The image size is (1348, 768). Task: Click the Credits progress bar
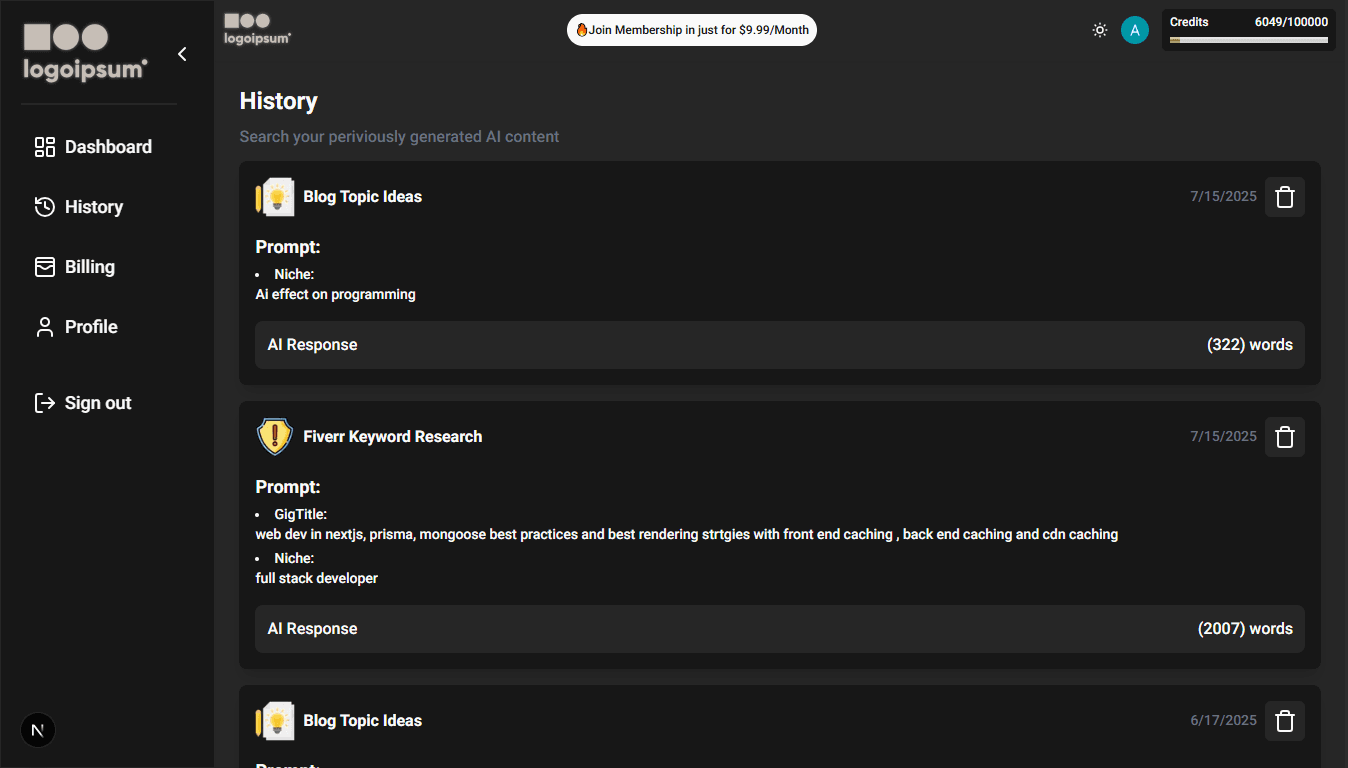click(x=1248, y=40)
